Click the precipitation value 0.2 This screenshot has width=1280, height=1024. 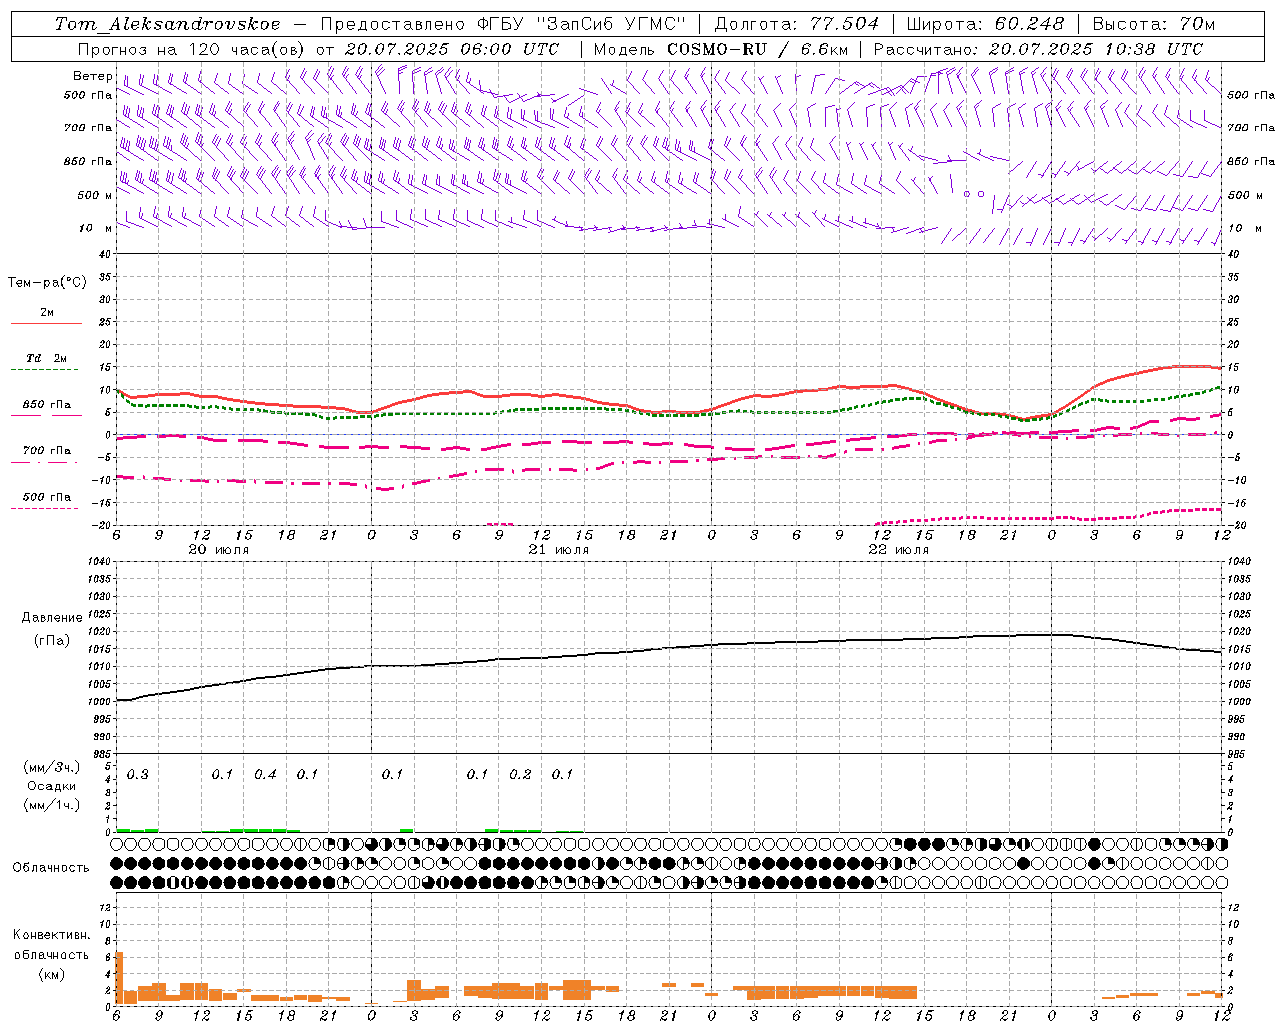pyautogui.click(x=520, y=774)
